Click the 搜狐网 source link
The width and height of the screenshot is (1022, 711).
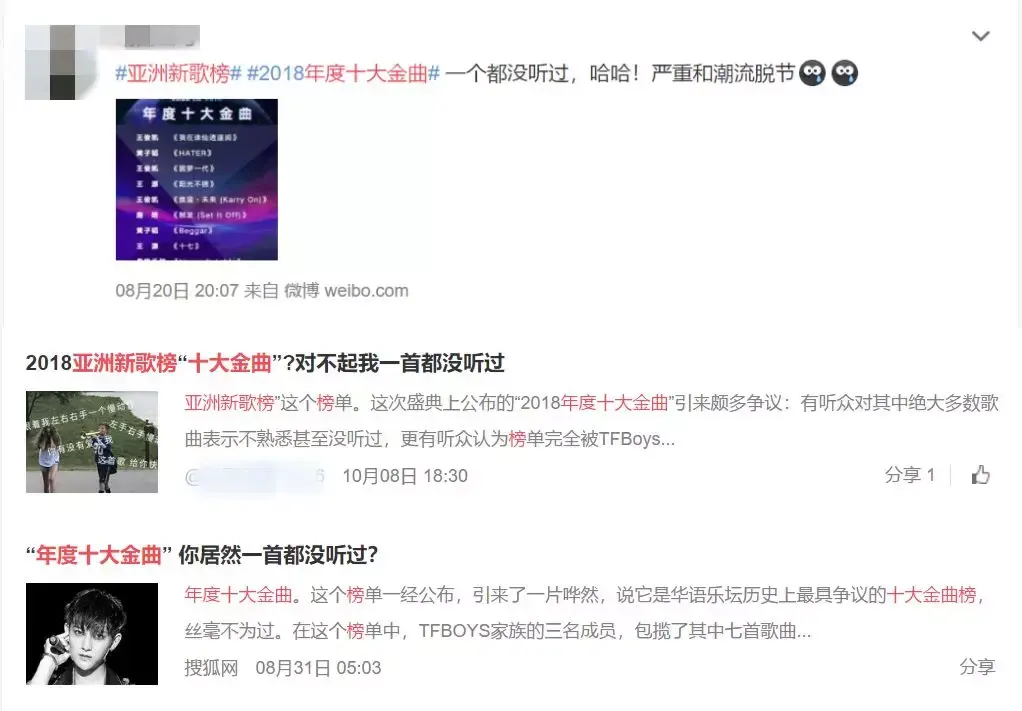click(212, 668)
